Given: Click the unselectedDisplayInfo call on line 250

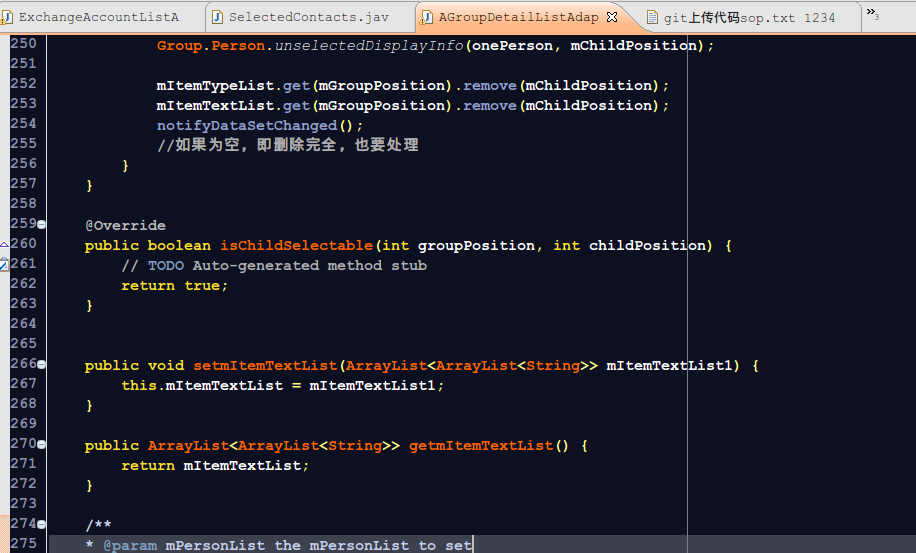Looking at the screenshot, I should tap(369, 46).
